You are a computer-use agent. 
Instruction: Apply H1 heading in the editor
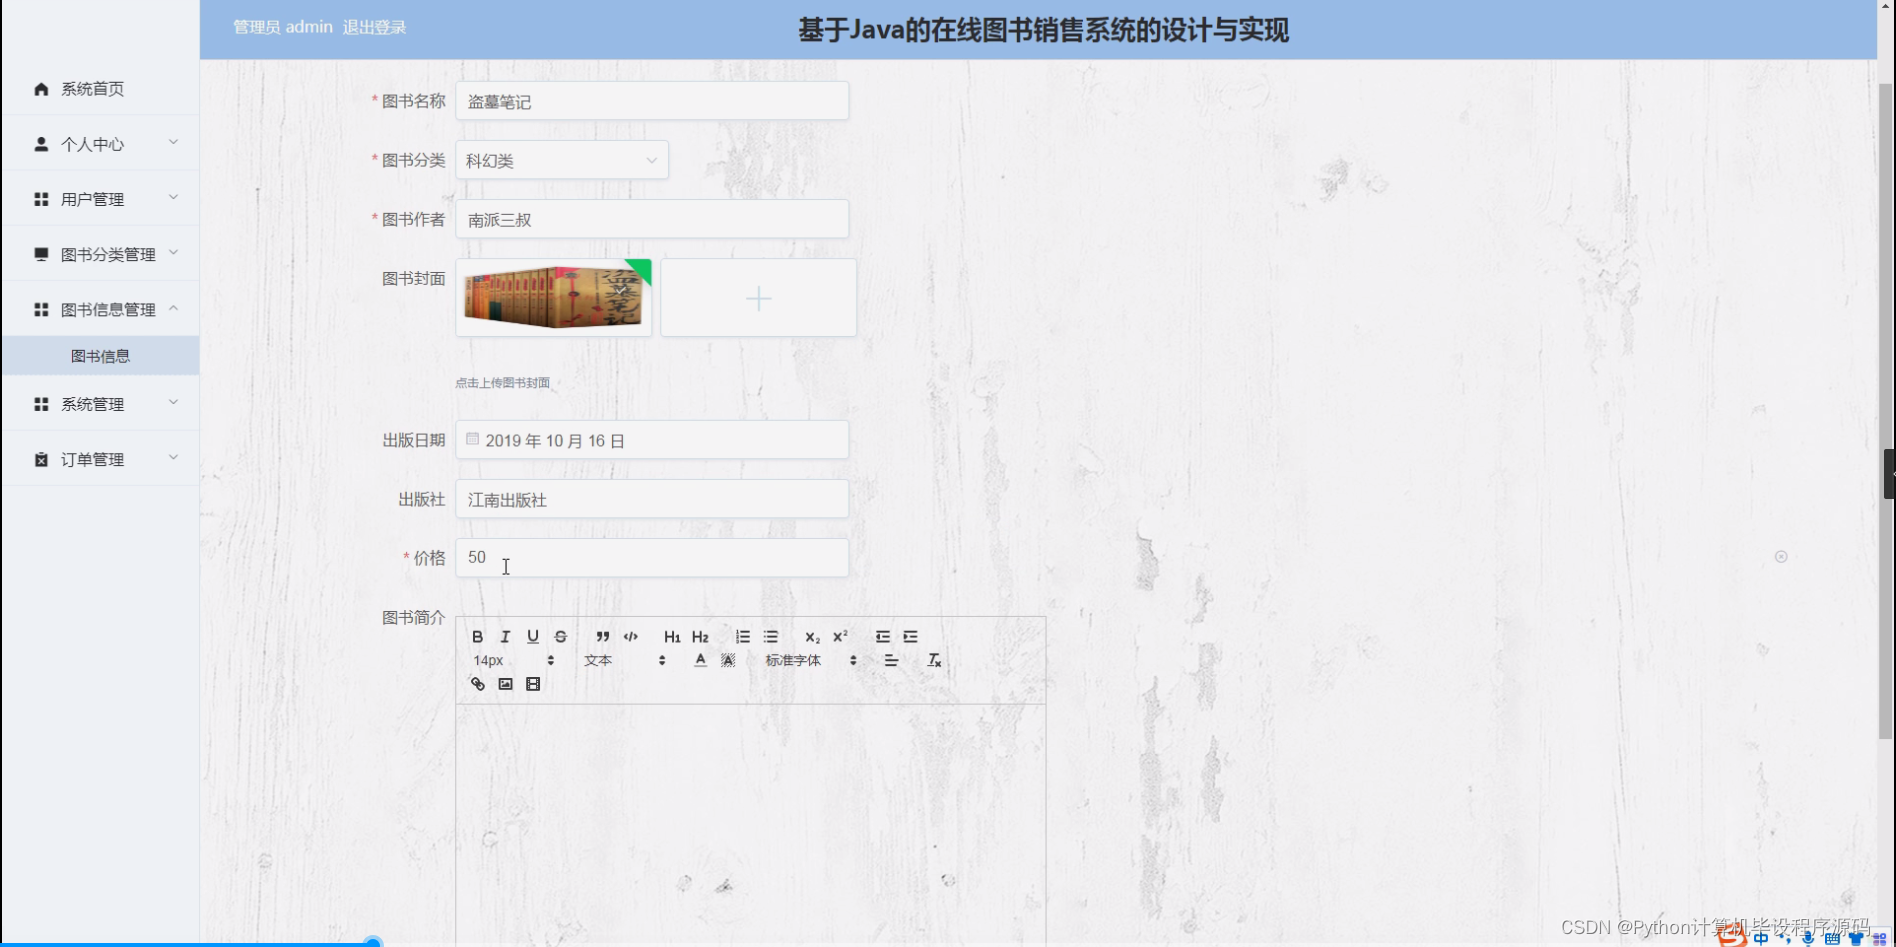[x=671, y=636]
